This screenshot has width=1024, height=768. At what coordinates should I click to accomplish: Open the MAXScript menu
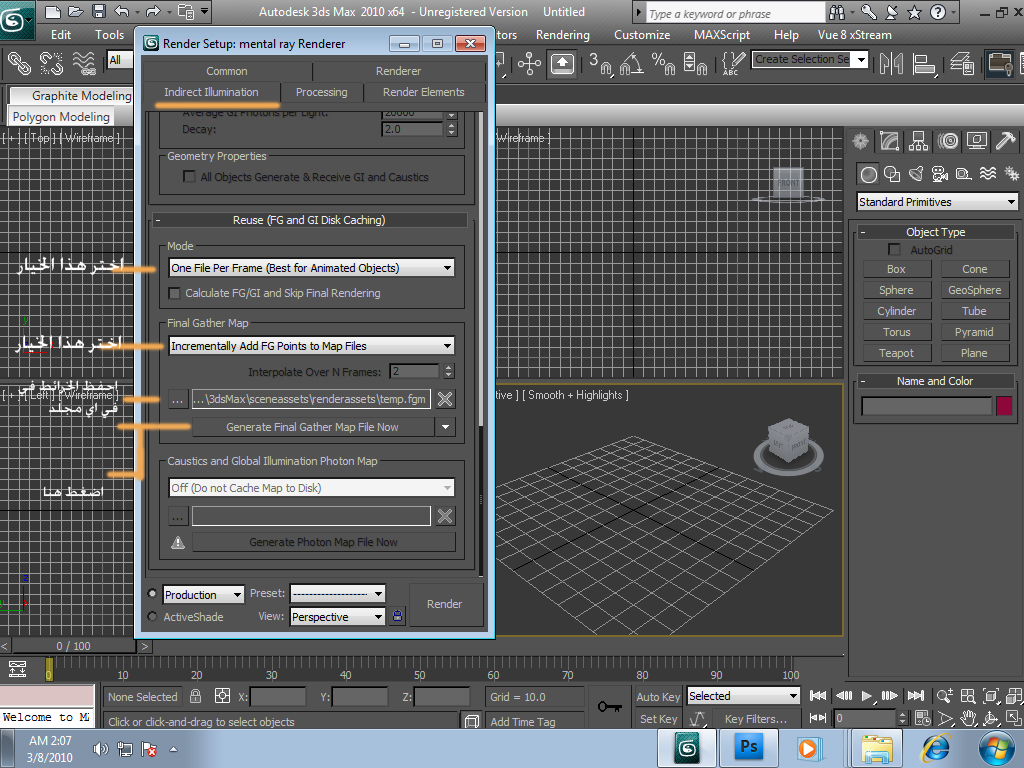pyautogui.click(x=722, y=35)
